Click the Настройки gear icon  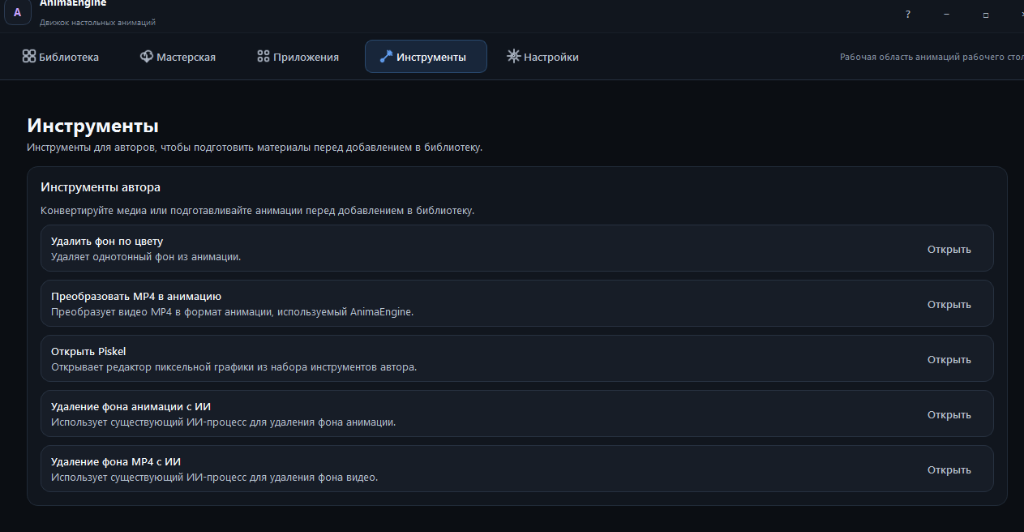coord(513,56)
